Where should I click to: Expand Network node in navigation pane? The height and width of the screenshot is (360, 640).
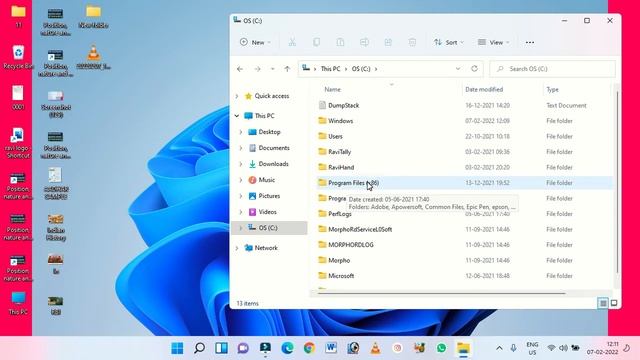[x=237, y=248]
